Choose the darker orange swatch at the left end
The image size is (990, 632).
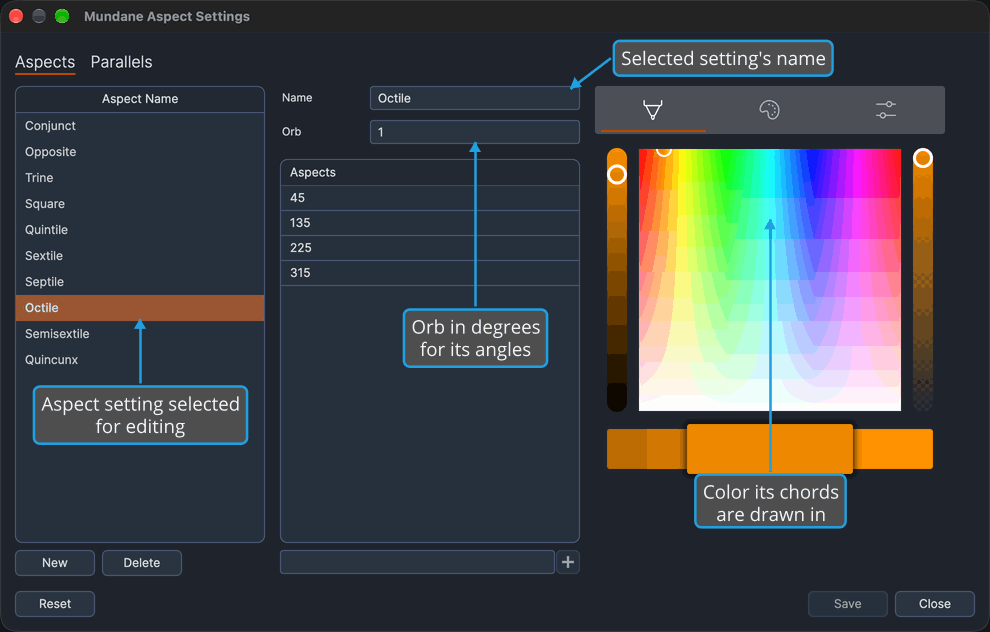[626, 449]
